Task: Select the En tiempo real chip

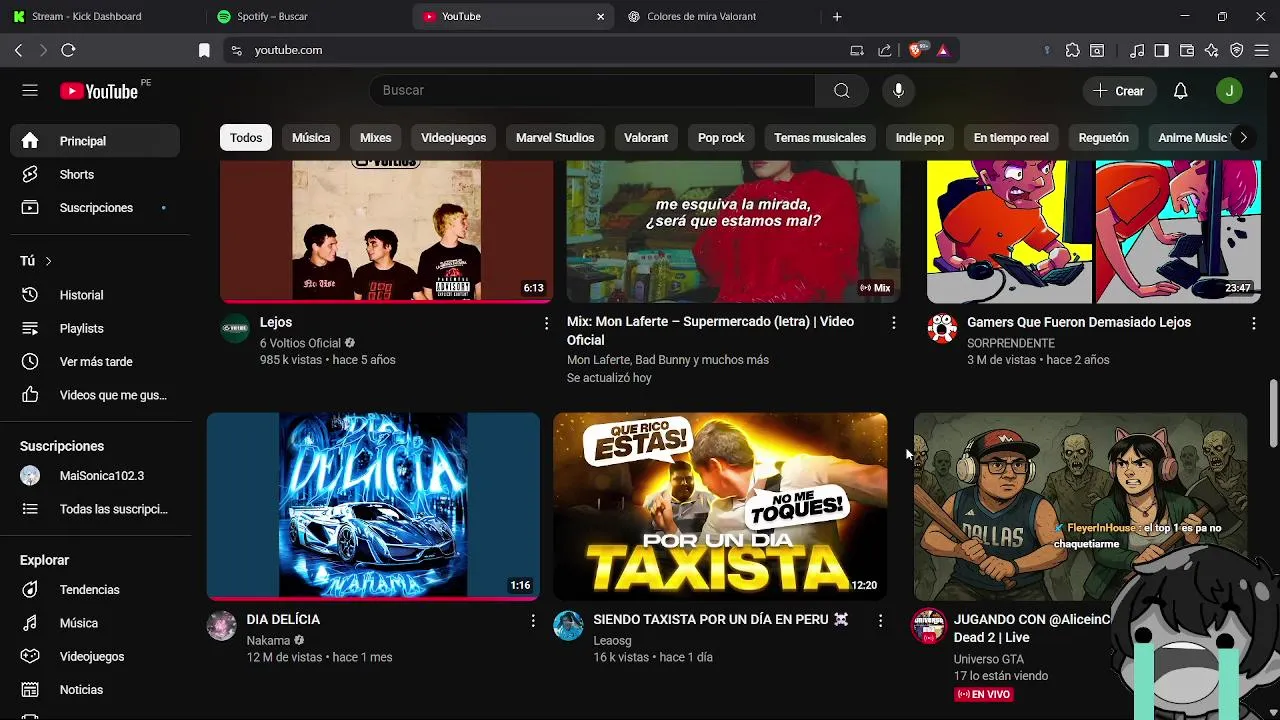Action: click(x=1011, y=138)
